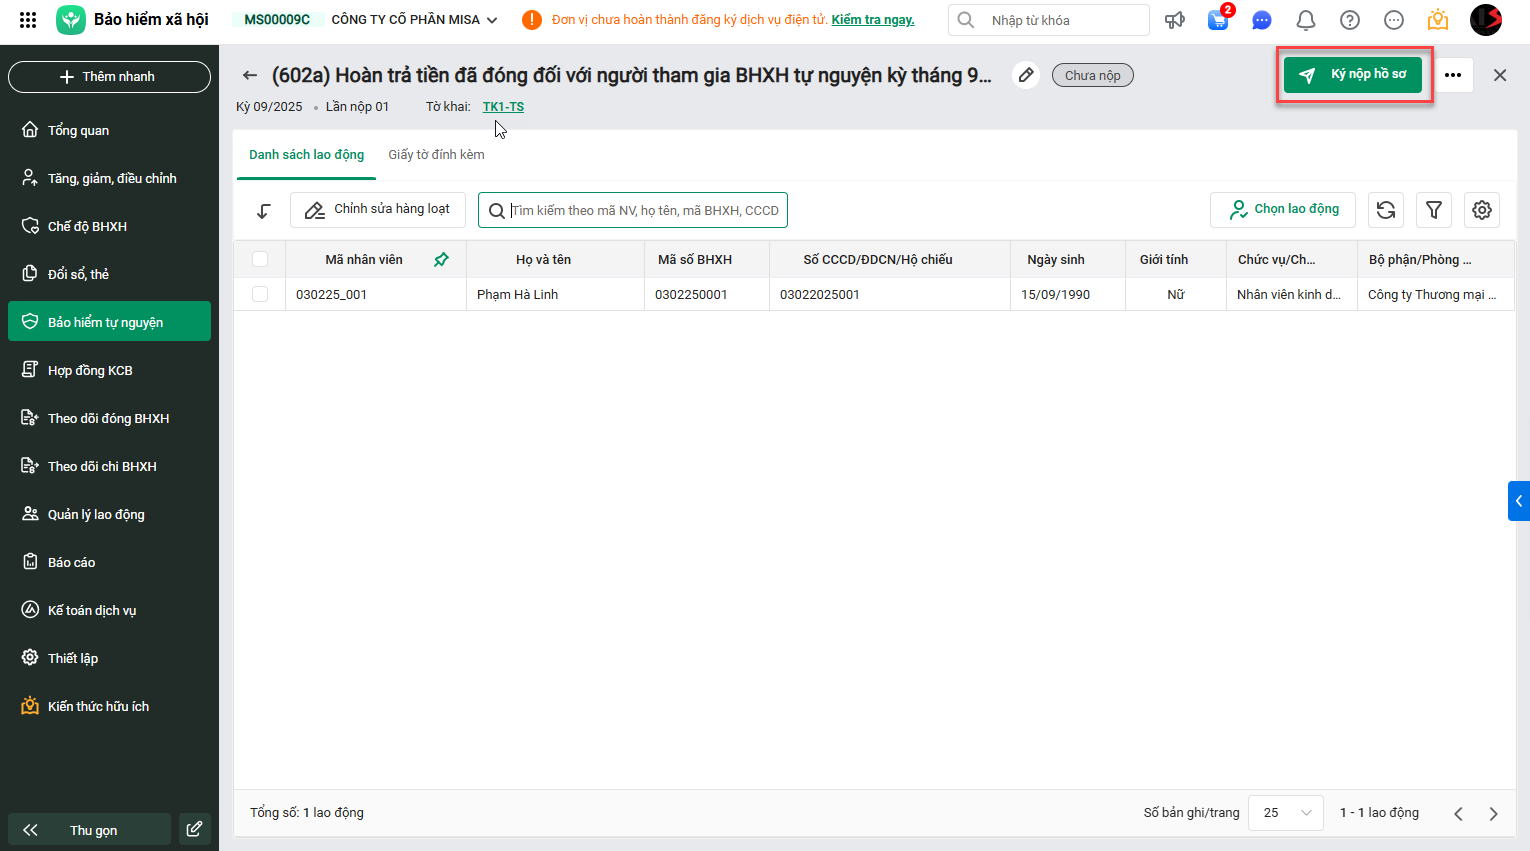Open the shopping cart with badge

tap(1218, 19)
